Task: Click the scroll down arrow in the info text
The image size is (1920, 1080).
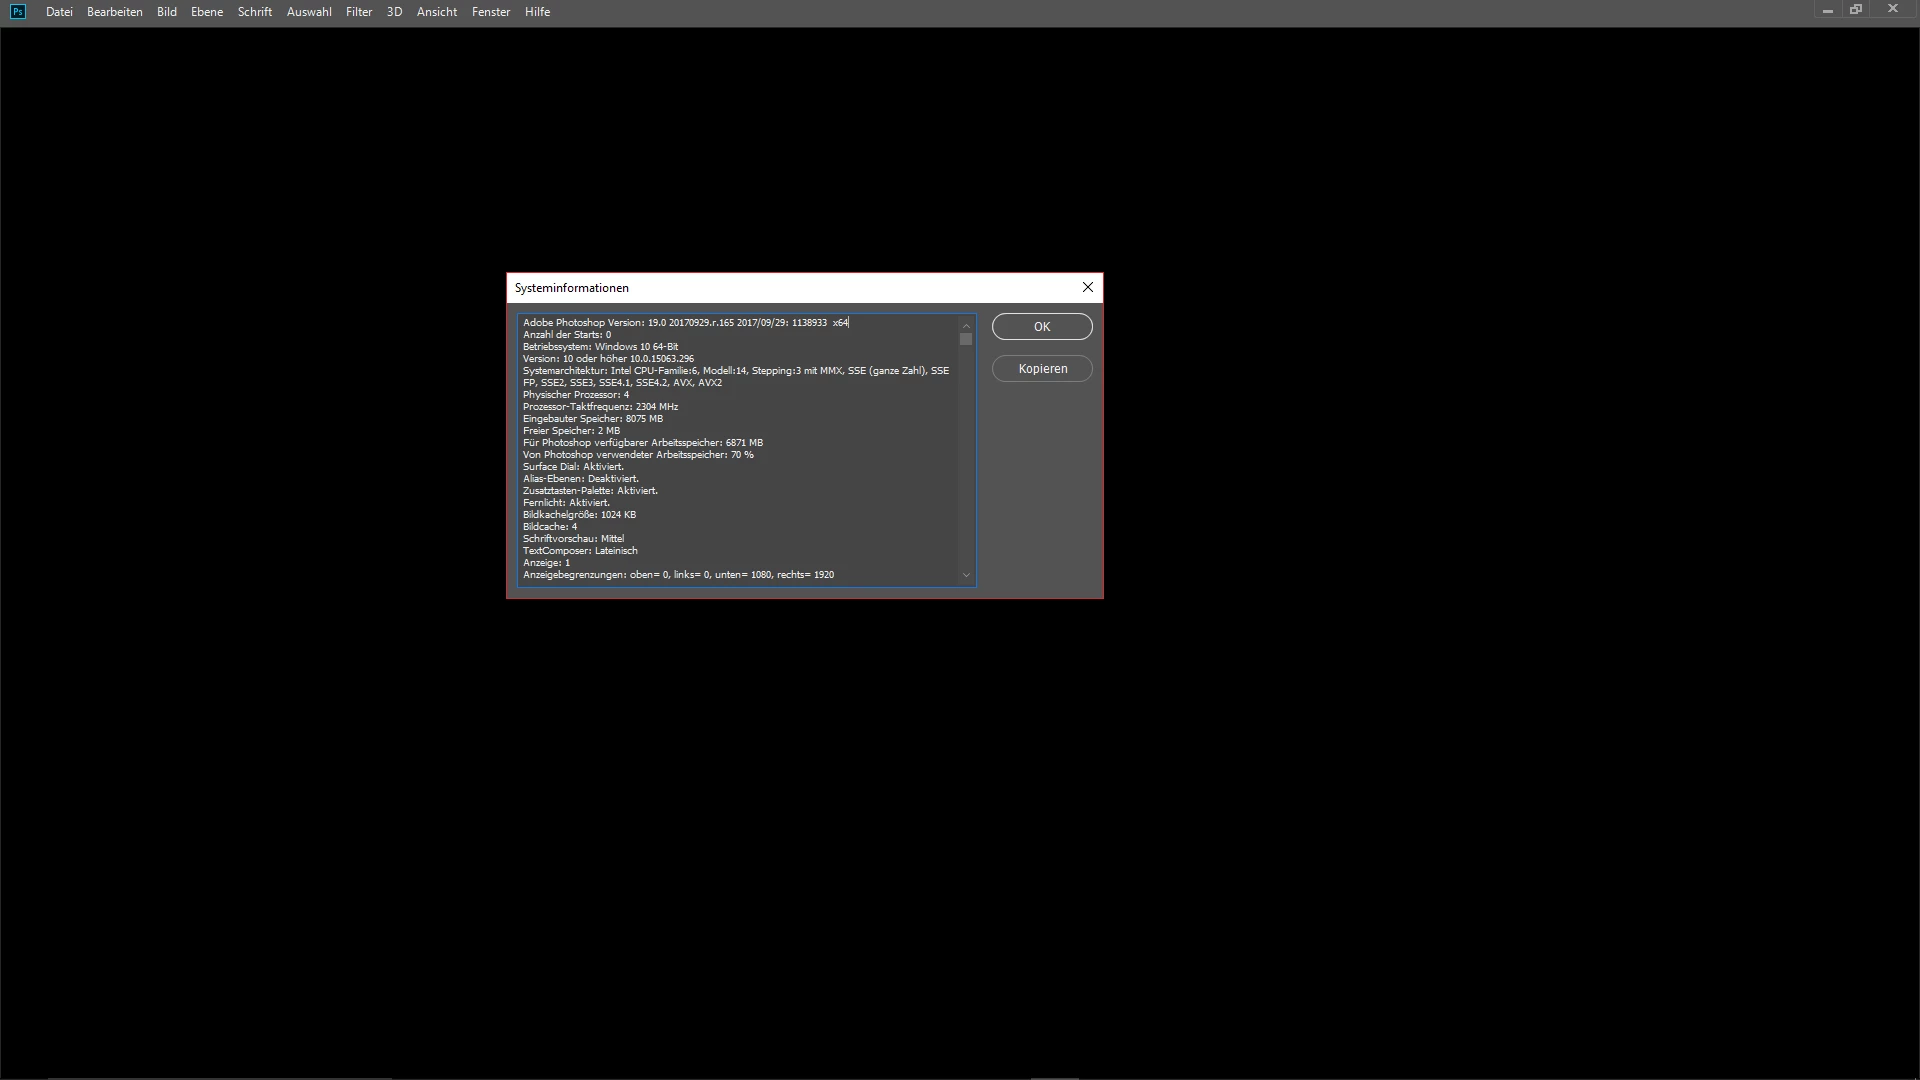Action: pyautogui.click(x=966, y=575)
